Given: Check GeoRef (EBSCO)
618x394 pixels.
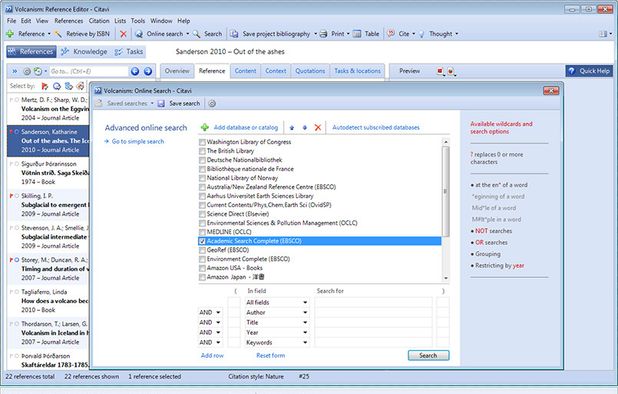Looking at the screenshot, I should pyautogui.click(x=202, y=250).
